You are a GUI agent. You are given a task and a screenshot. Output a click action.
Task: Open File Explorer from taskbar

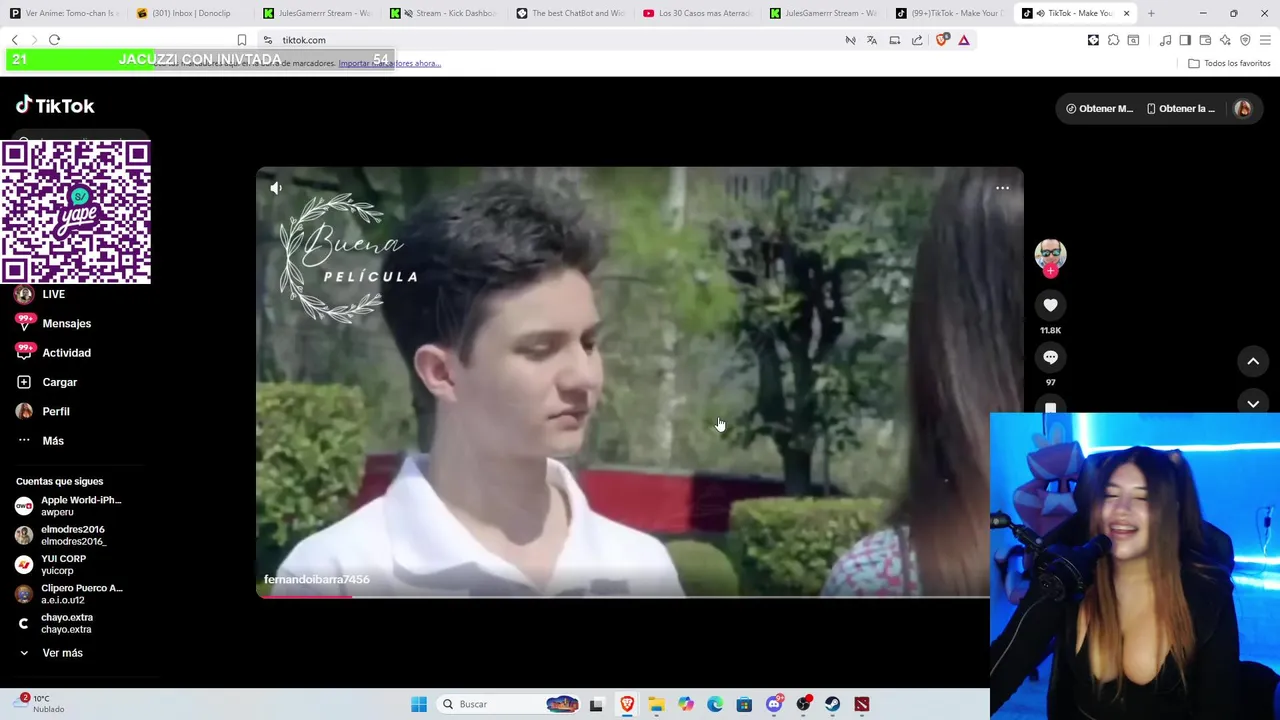point(656,704)
